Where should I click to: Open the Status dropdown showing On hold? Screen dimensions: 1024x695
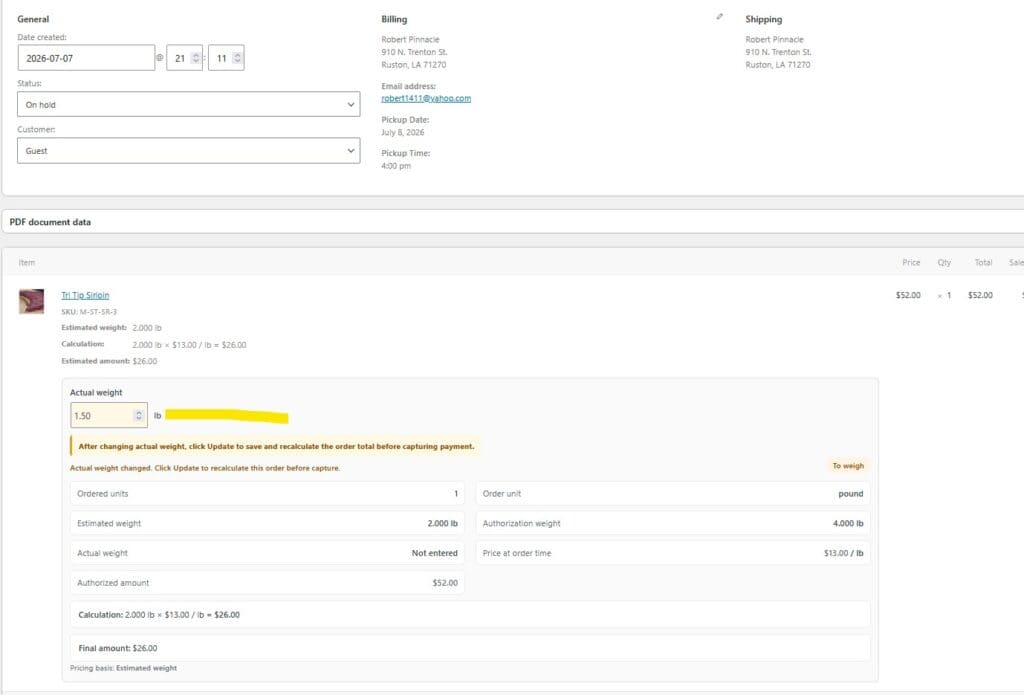tap(189, 105)
